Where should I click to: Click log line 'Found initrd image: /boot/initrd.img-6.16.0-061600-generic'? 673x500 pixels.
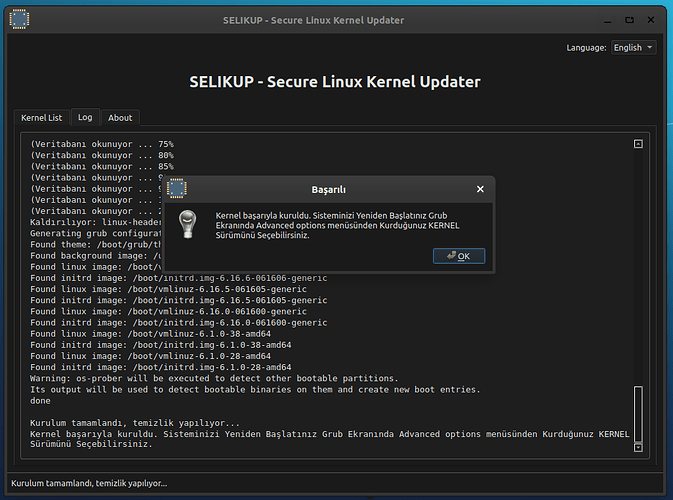[179, 323]
